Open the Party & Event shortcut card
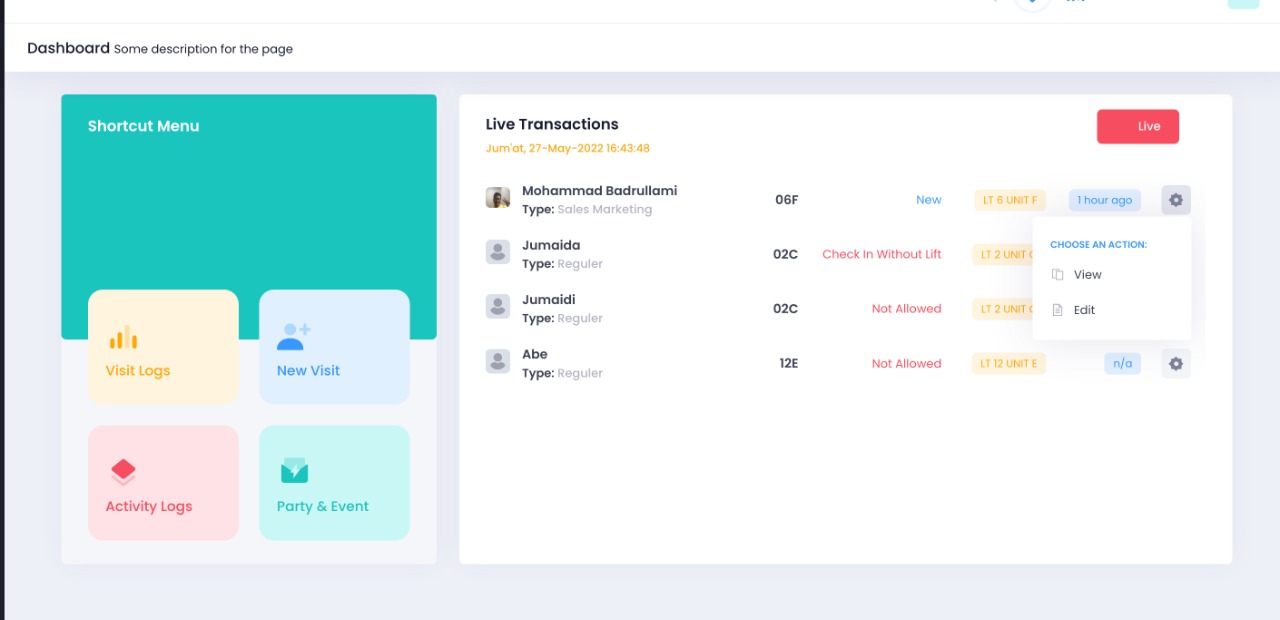Image resolution: width=1280 pixels, height=620 pixels. coord(334,483)
